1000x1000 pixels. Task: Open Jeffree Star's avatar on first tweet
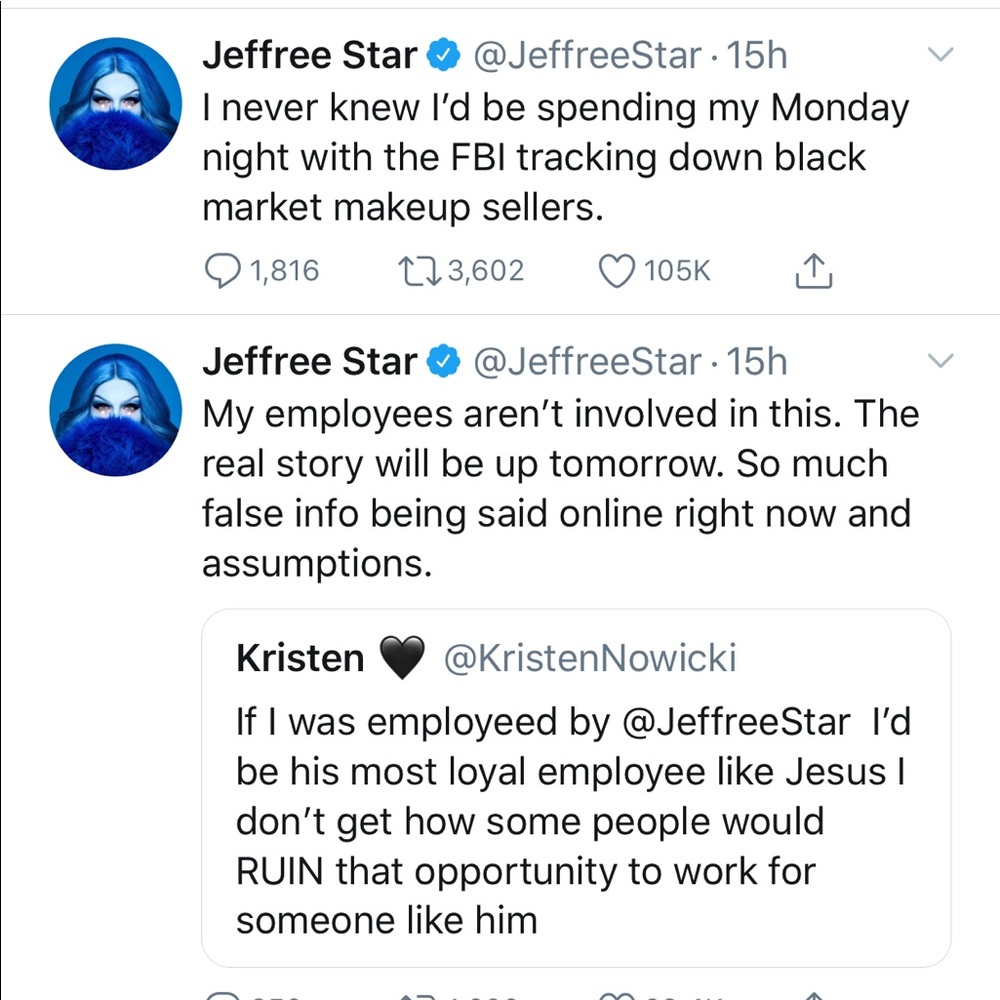pyautogui.click(x=115, y=103)
